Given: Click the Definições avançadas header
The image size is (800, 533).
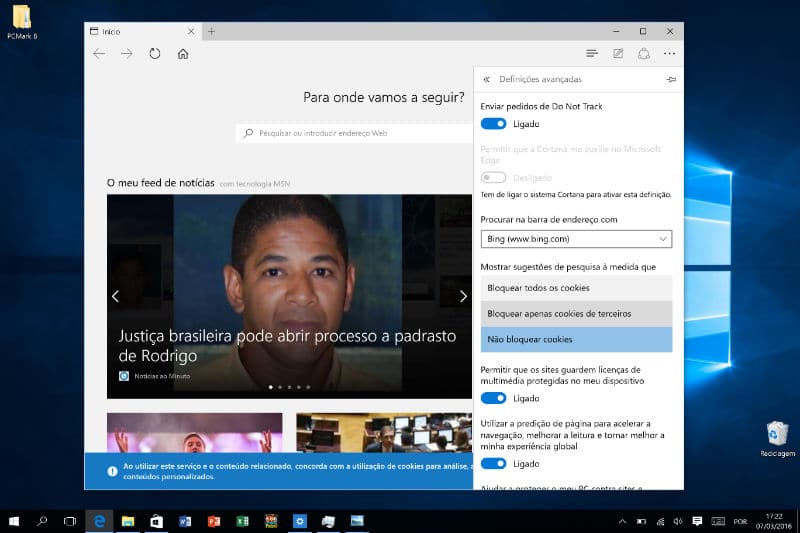Looking at the screenshot, I should 540,80.
